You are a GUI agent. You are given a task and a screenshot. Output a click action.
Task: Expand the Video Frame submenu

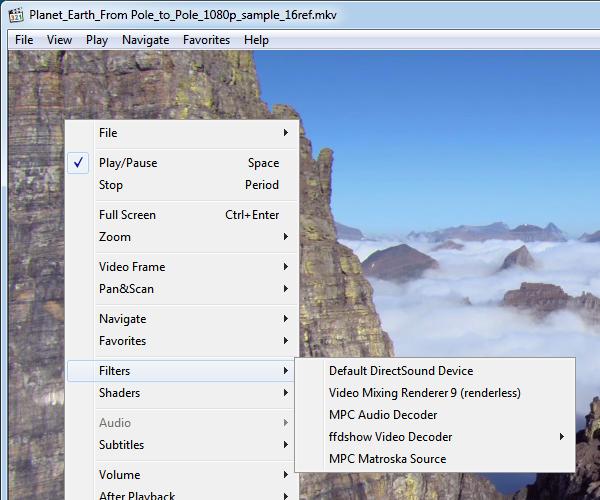182,267
